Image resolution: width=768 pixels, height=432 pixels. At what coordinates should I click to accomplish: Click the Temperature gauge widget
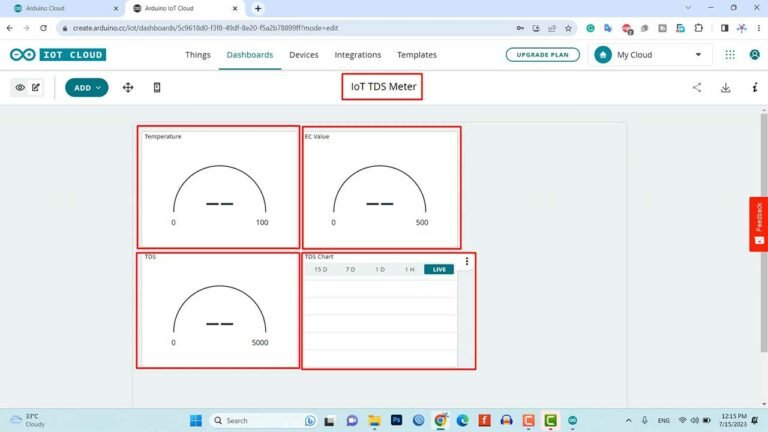coord(218,187)
